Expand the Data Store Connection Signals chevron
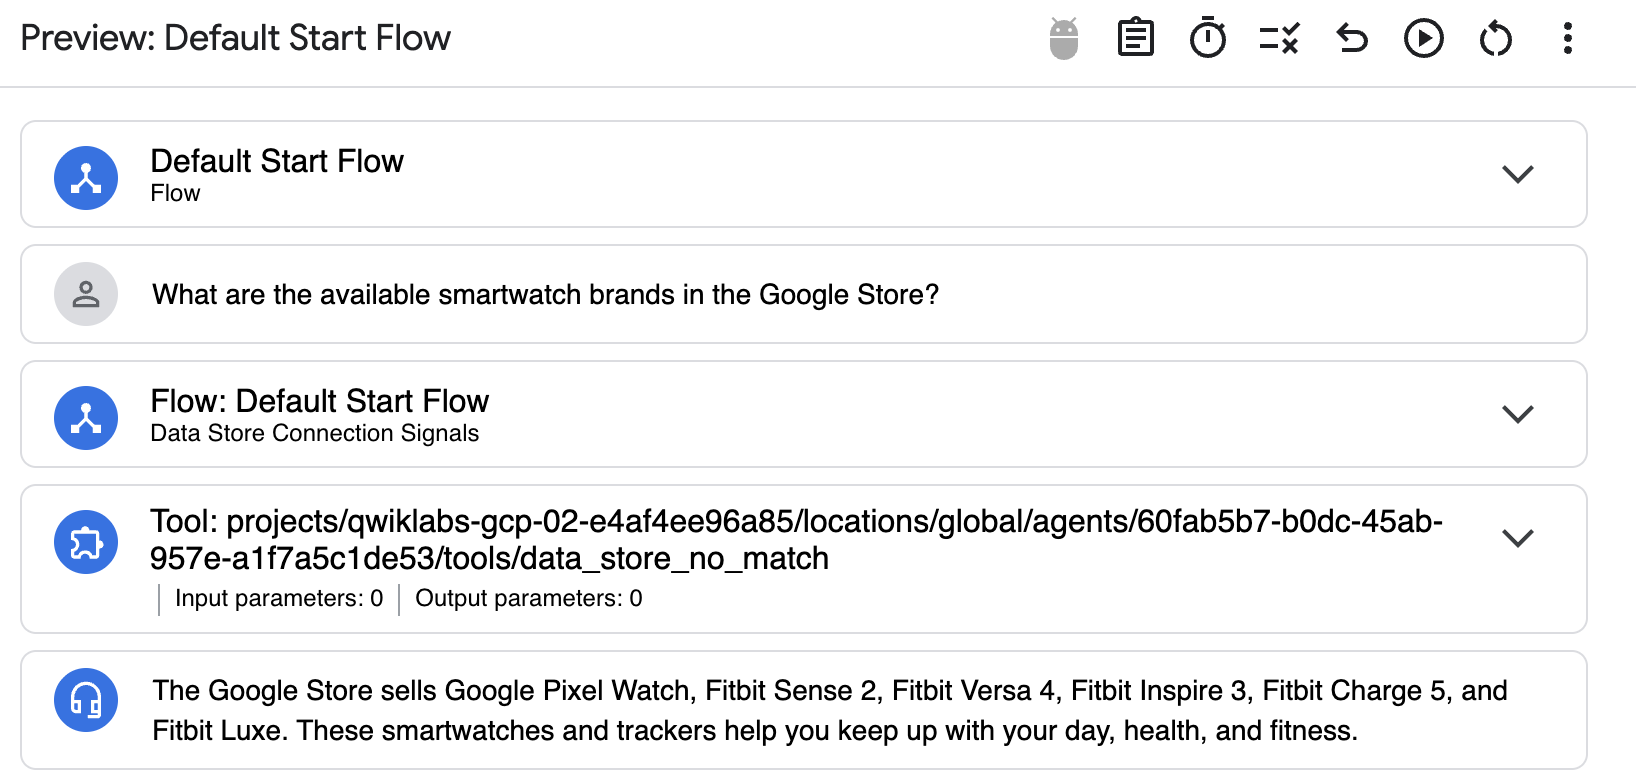 click(x=1517, y=414)
